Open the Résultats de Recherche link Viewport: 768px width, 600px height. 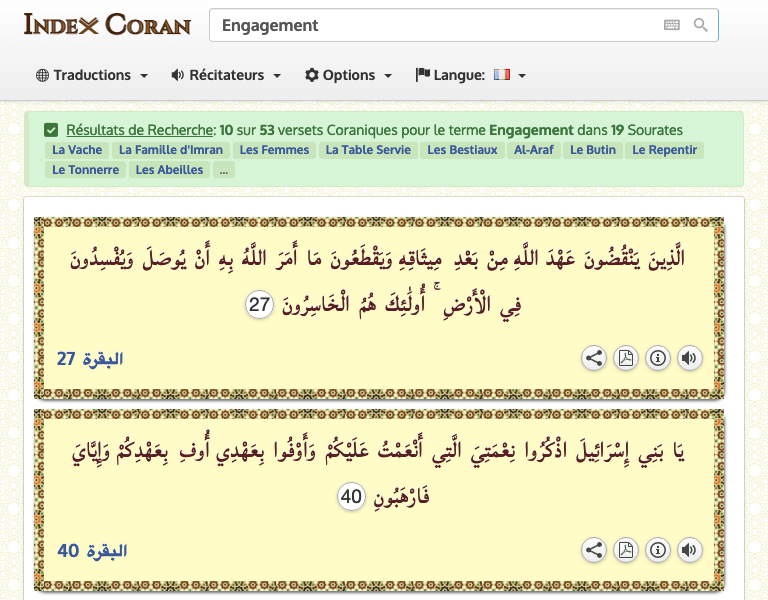coord(140,130)
